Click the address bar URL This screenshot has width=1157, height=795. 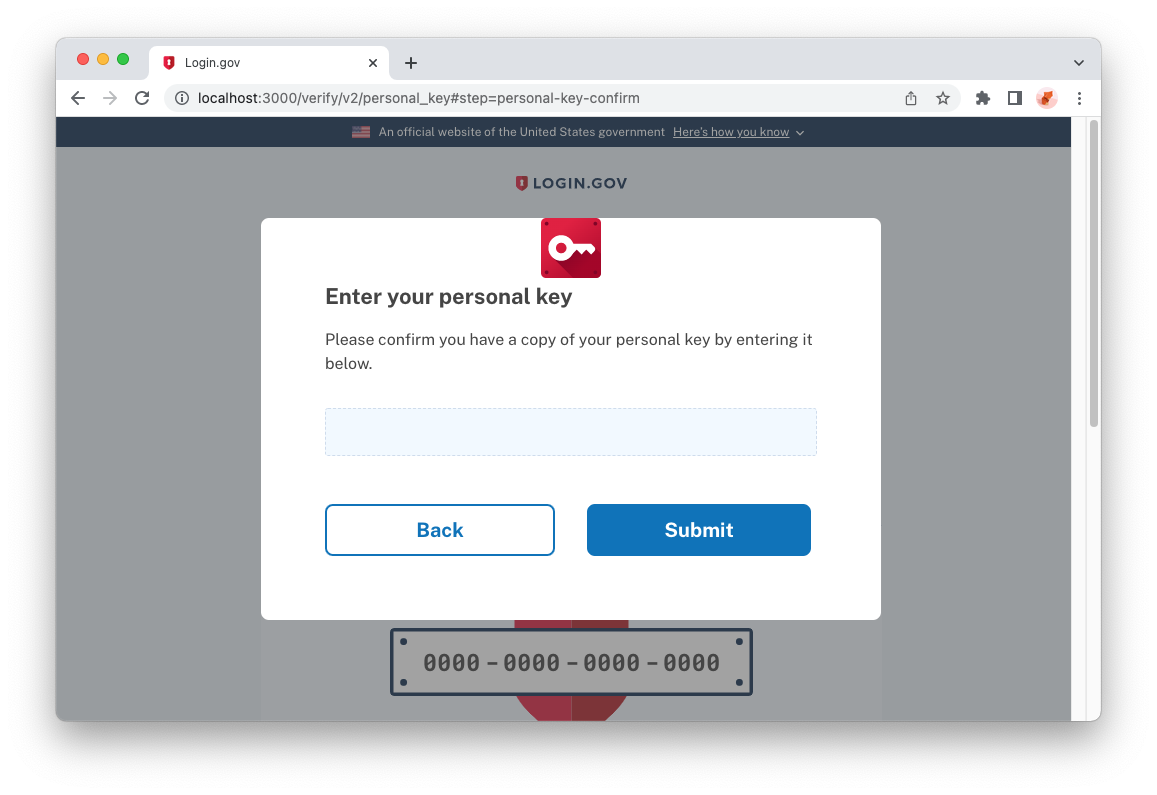[x=418, y=98]
